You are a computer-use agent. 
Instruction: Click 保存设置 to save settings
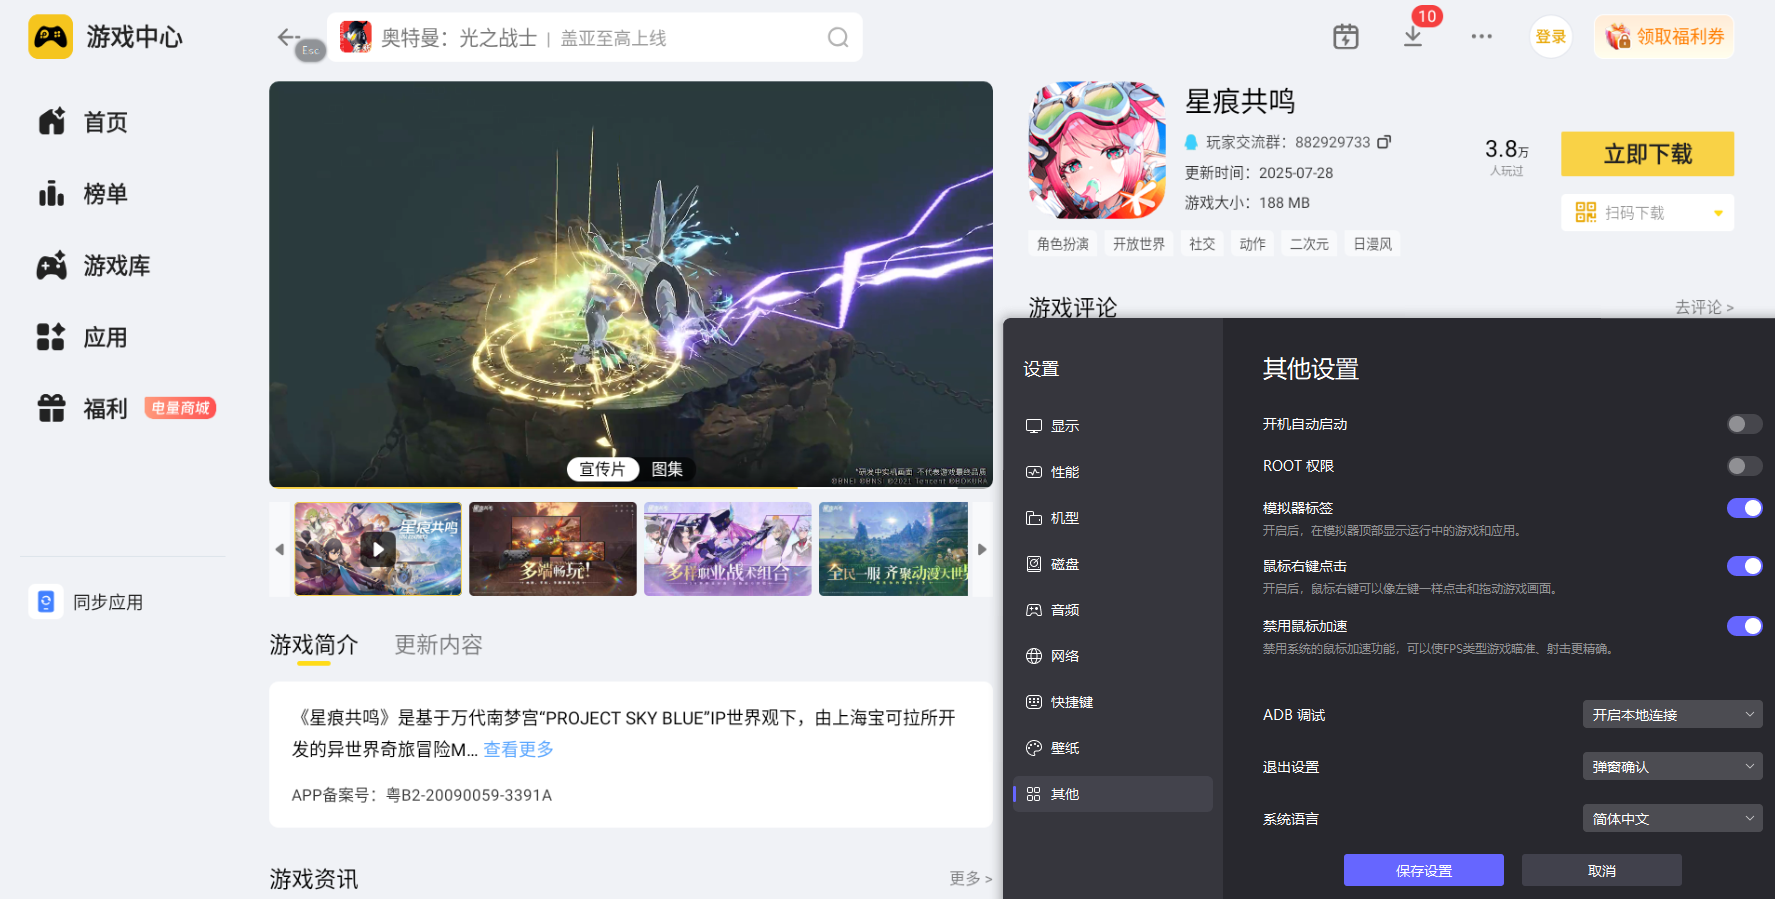point(1423,870)
